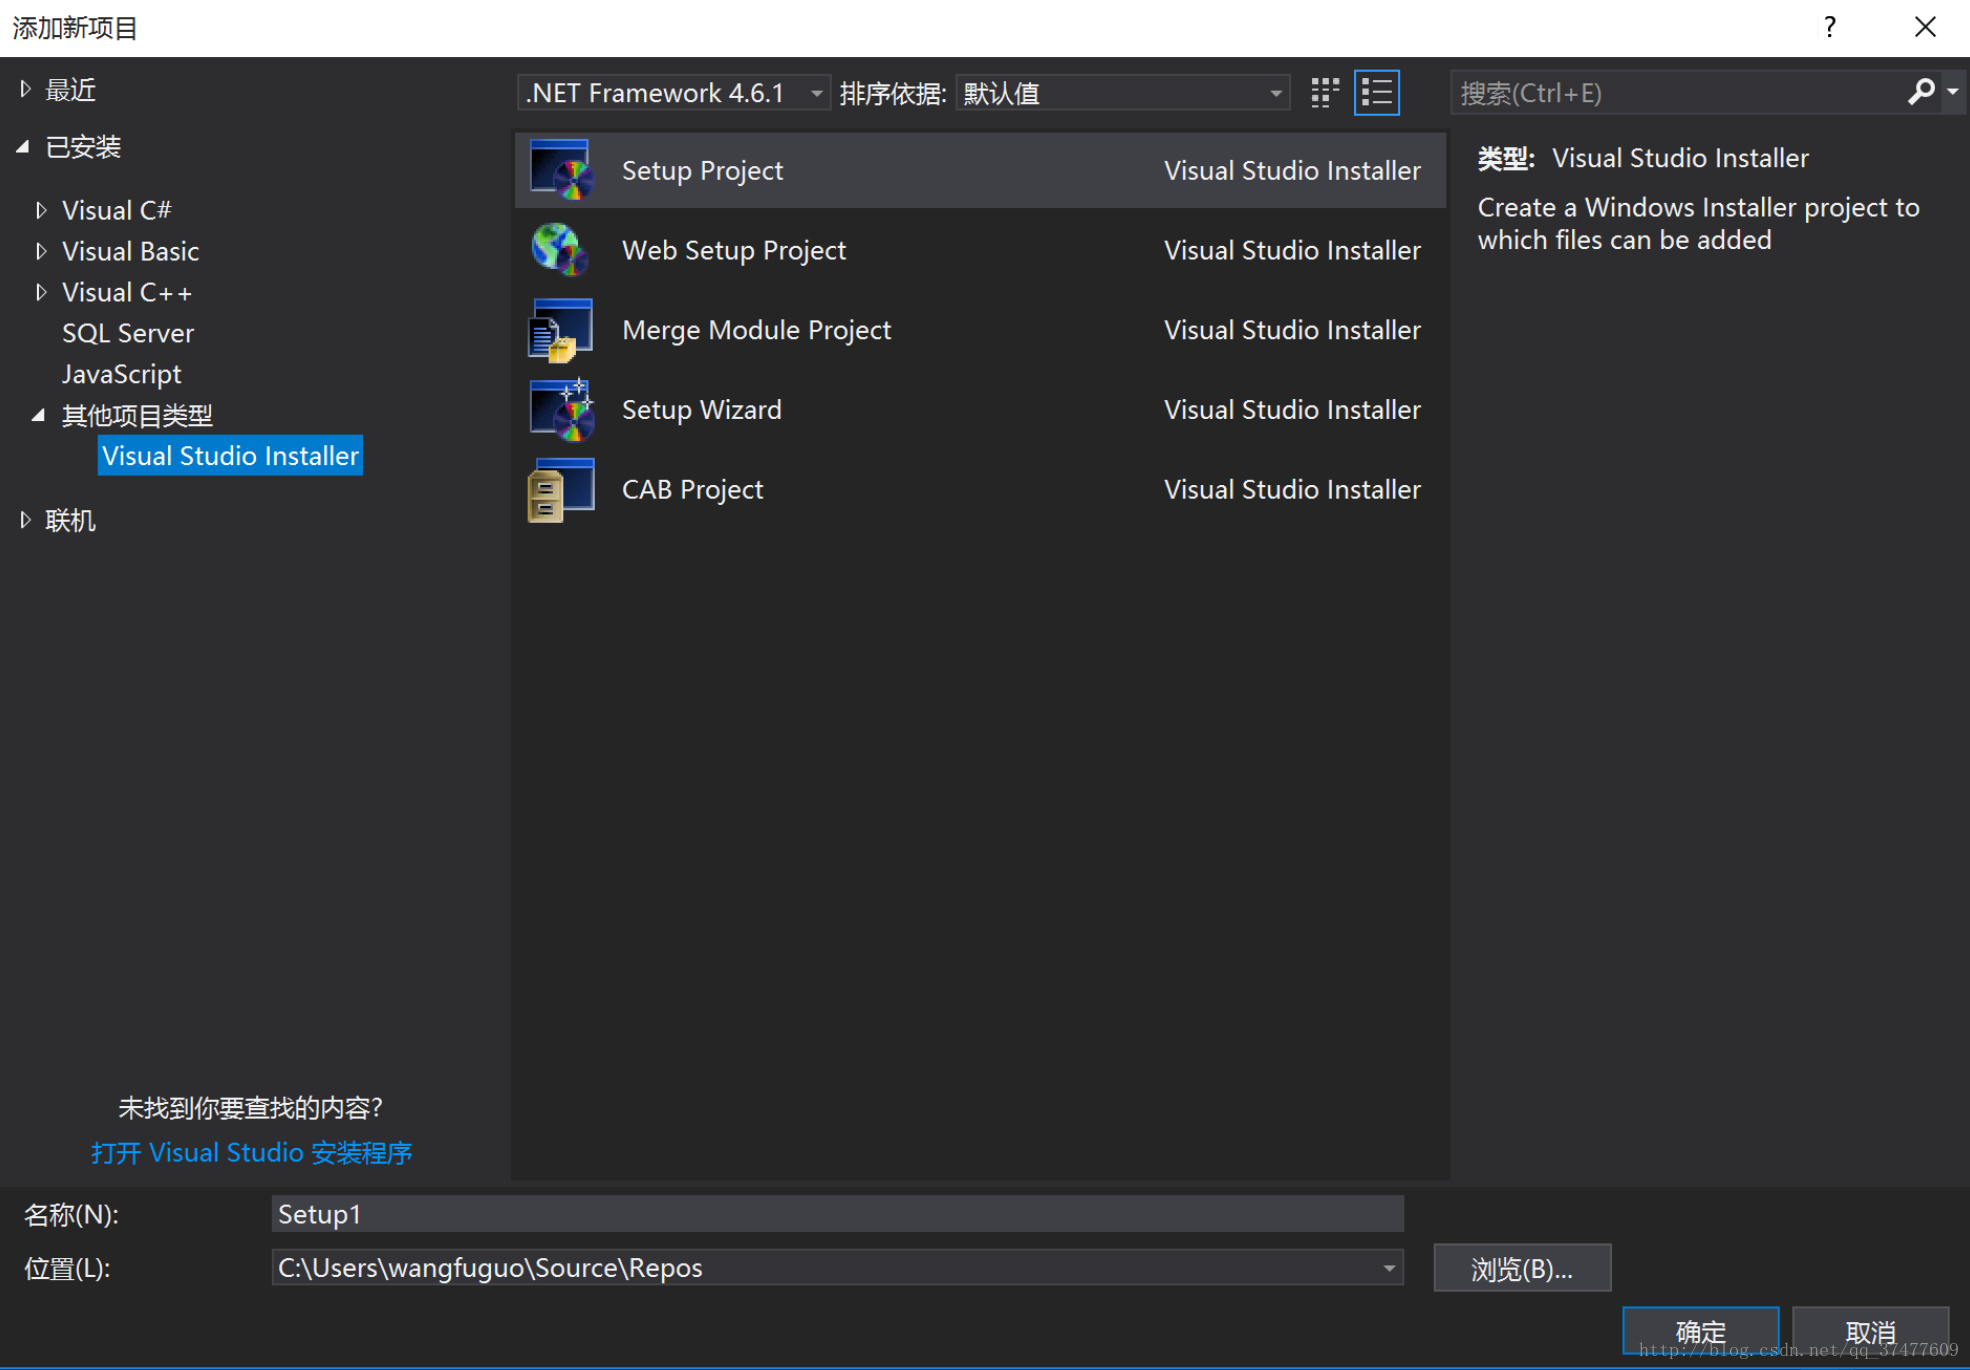Open the .NET Framework 4.6.1 dropdown
Screen dimensions: 1970x1370
[x=674, y=93]
